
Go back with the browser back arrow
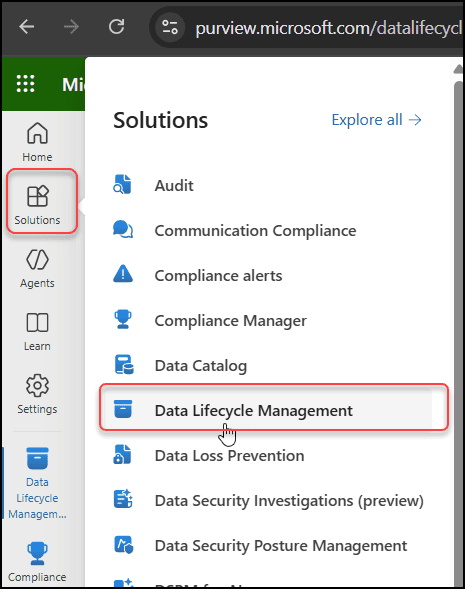(x=27, y=27)
